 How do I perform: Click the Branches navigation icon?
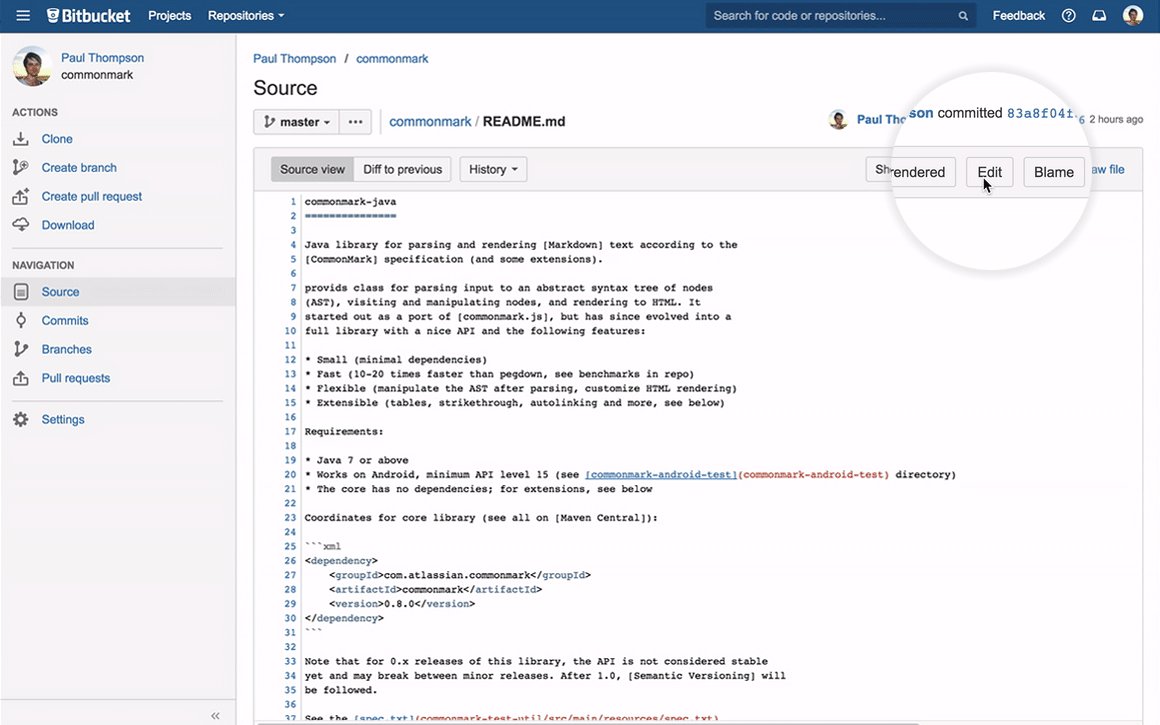tap(21, 349)
